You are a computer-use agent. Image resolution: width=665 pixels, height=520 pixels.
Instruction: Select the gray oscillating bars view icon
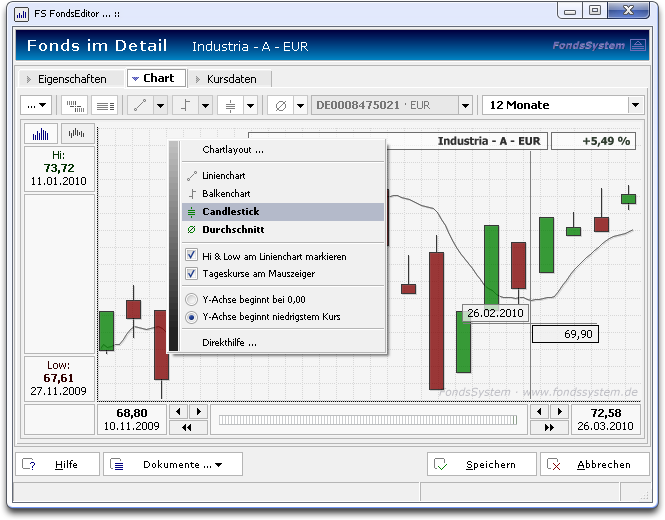[77, 134]
